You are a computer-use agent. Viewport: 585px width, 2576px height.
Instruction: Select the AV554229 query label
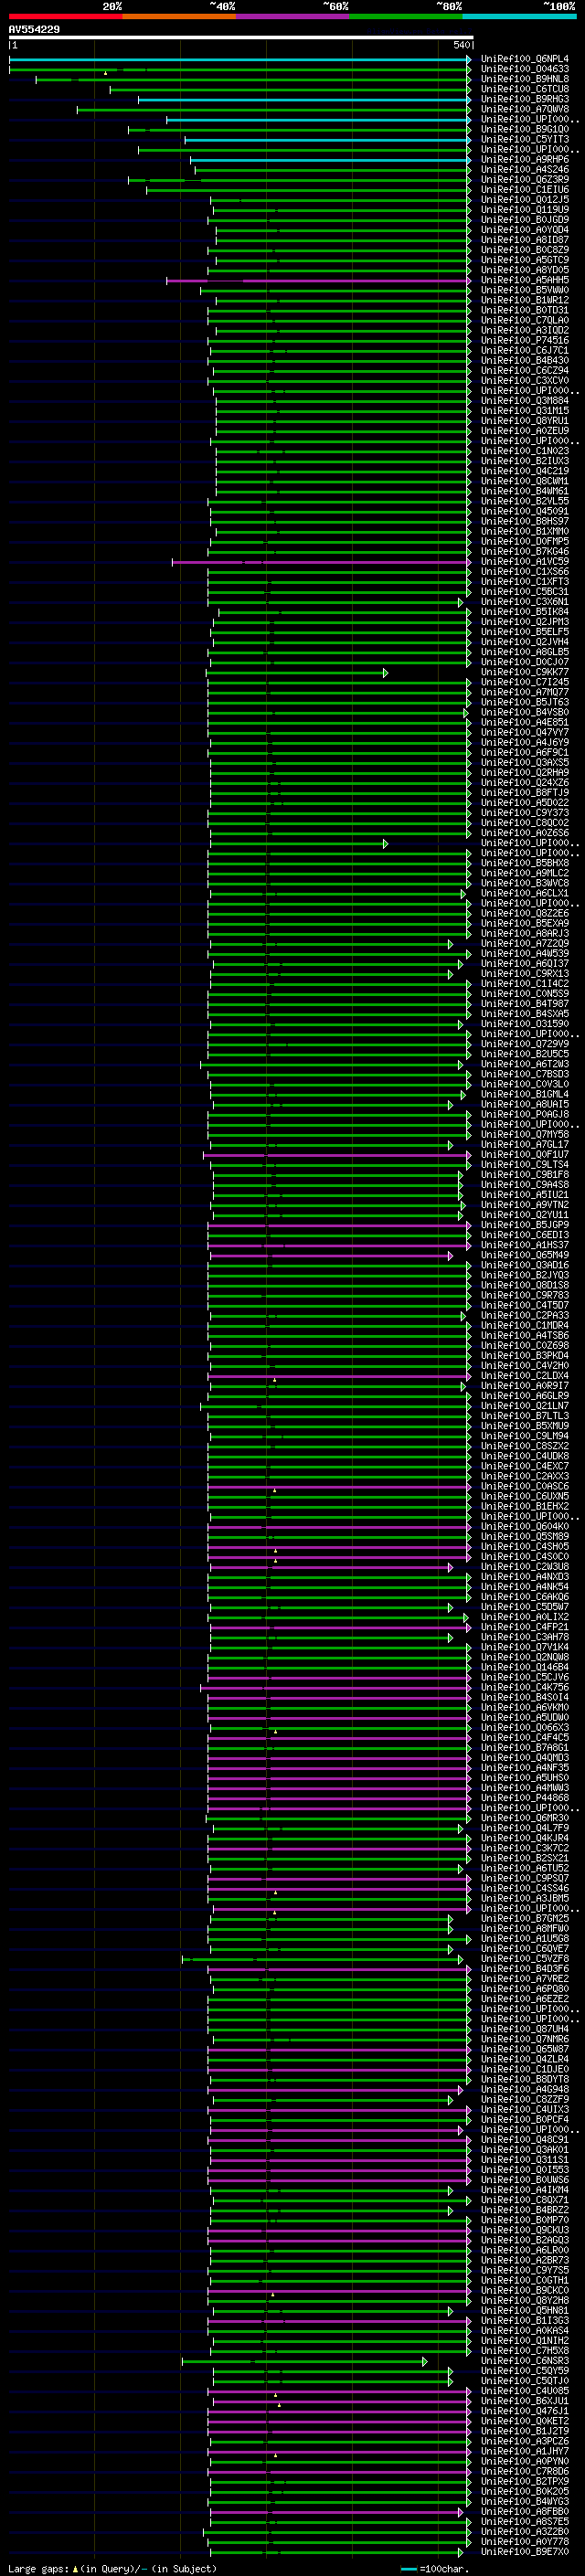click(x=34, y=29)
